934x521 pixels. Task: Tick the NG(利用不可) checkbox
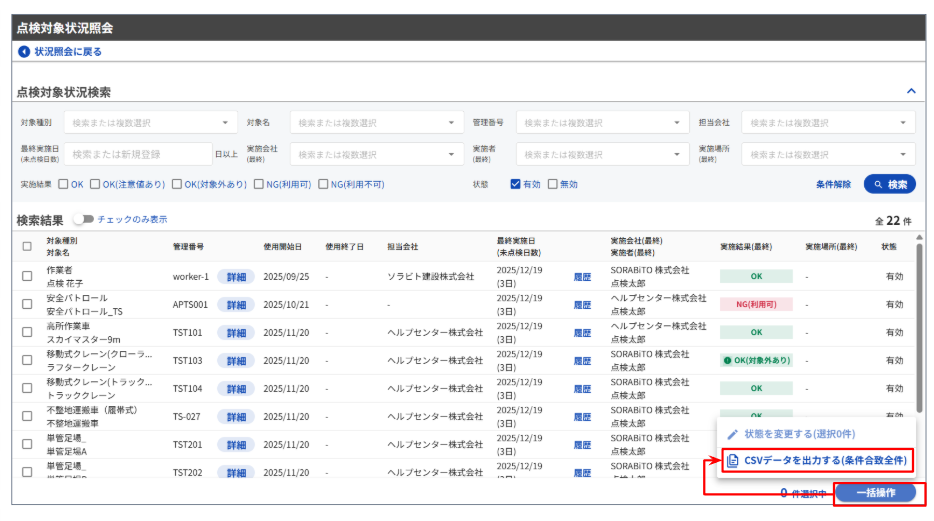point(323,185)
